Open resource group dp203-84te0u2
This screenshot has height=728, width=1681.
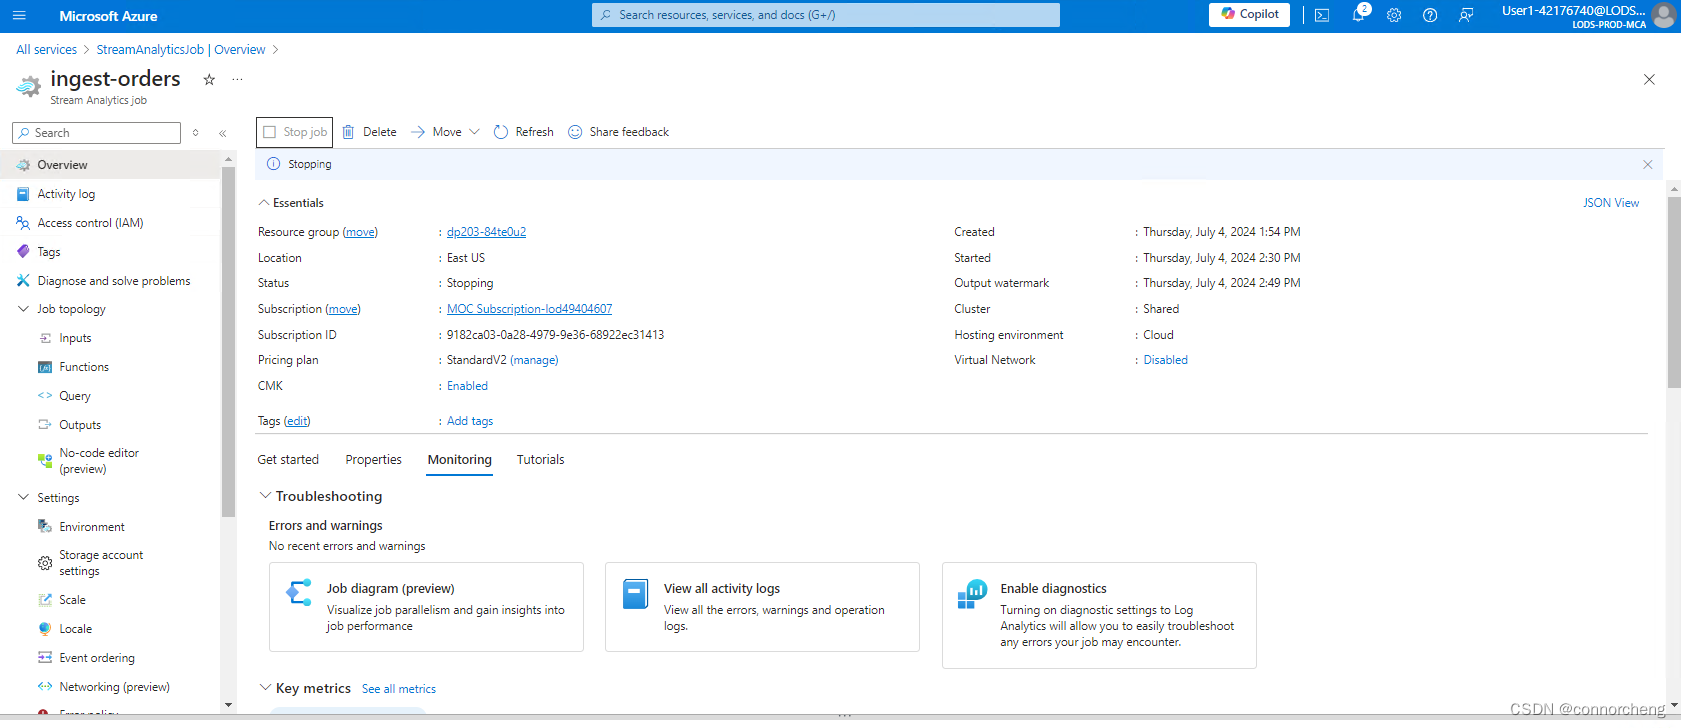click(486, 232)
